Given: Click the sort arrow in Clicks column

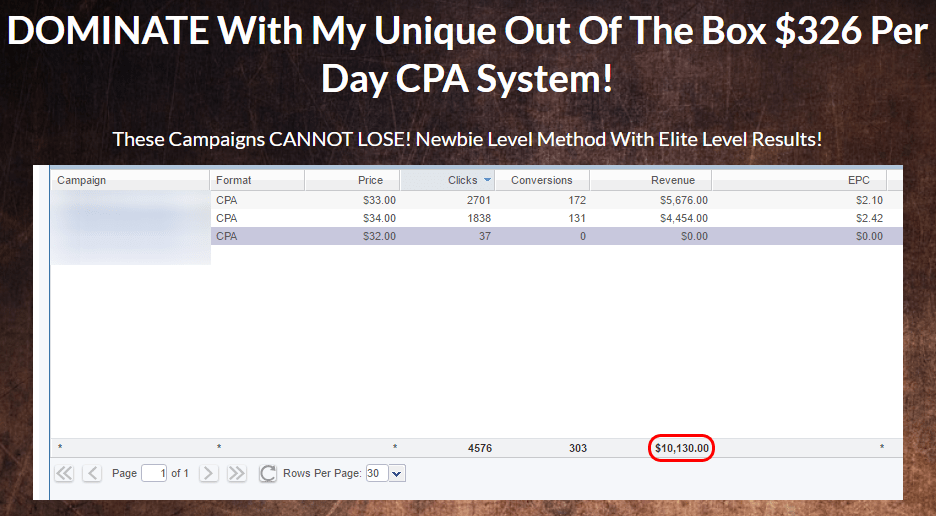Looking at the screenshot, I should pos(487,180).
